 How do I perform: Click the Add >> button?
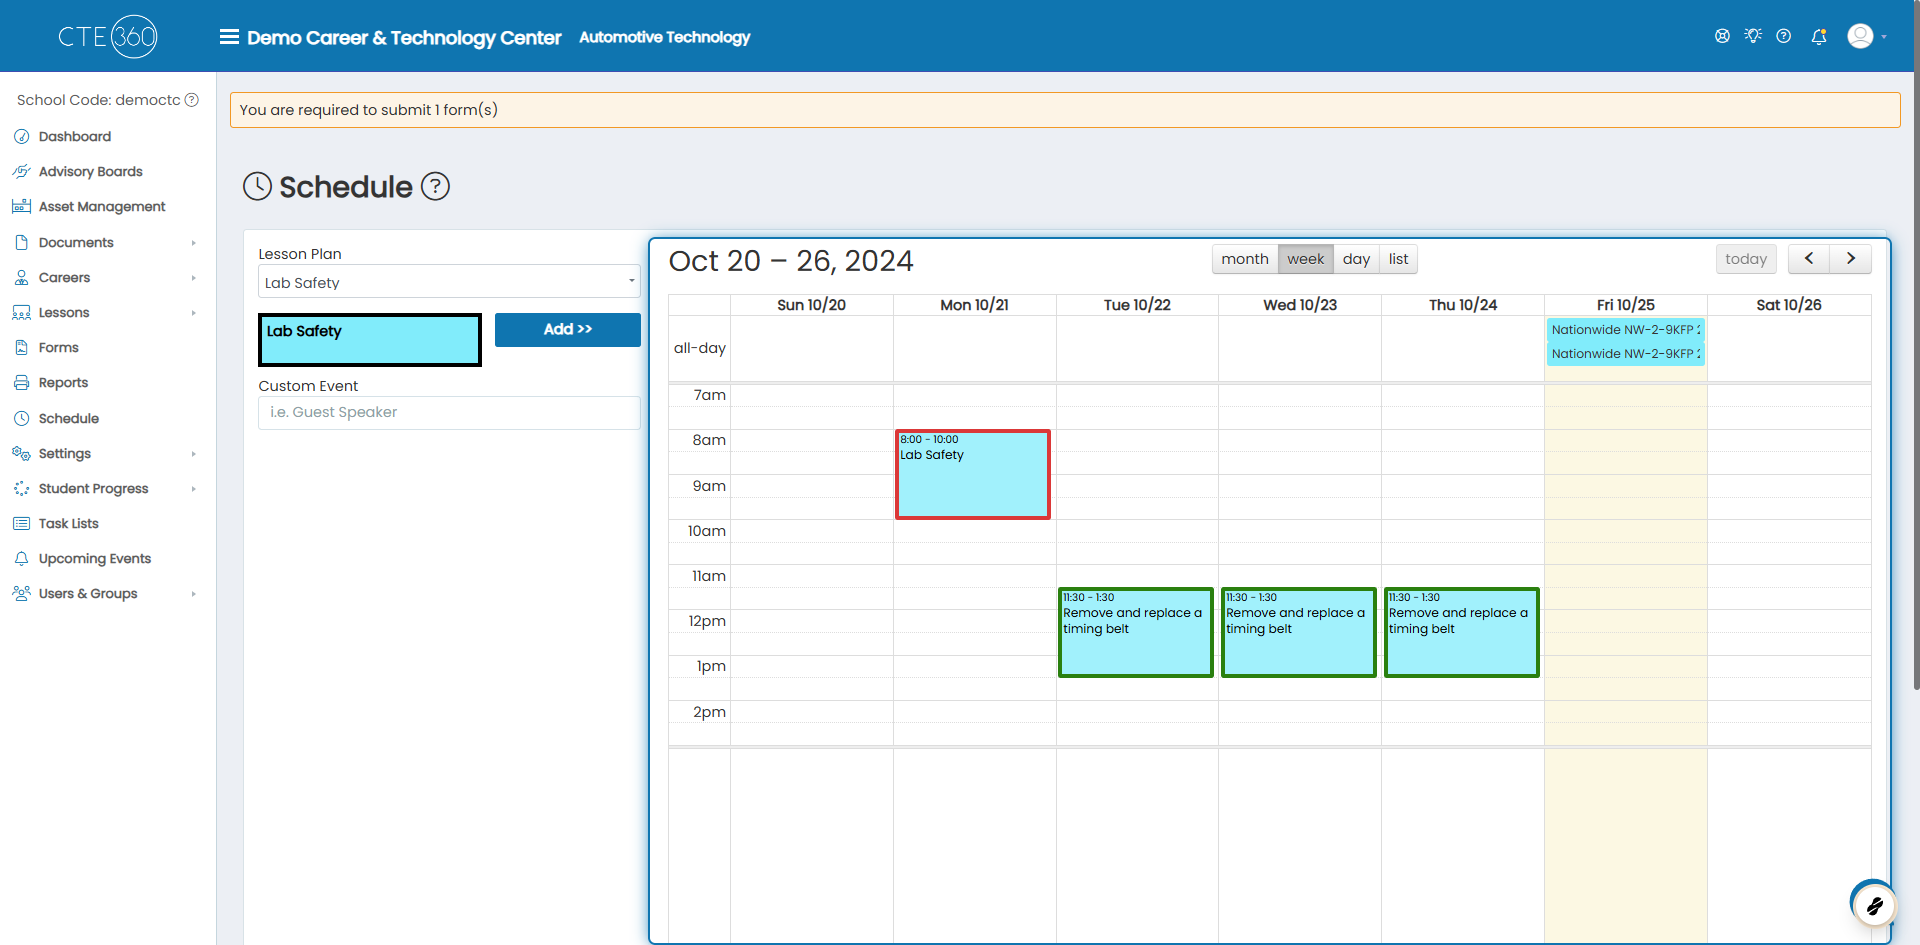568,329
